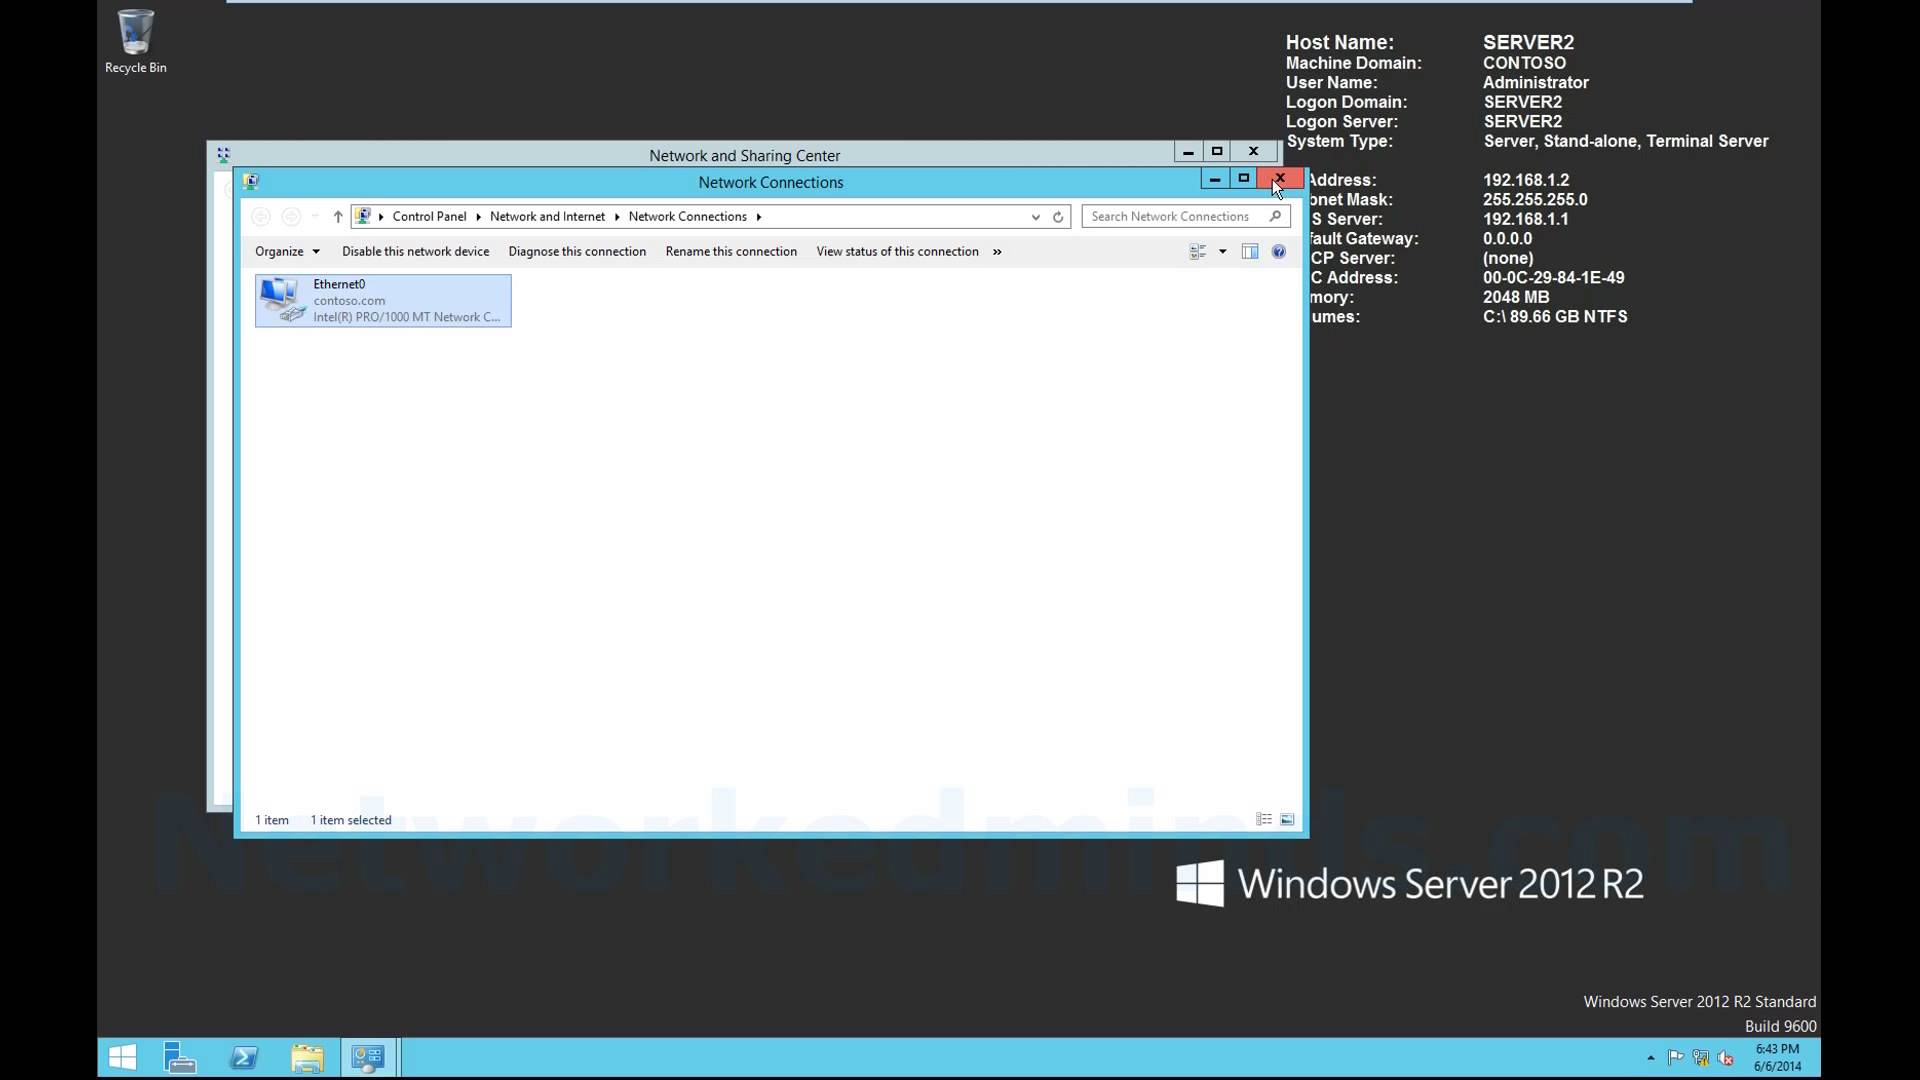Expand arrow after Network and Internet breadcrumb
1920x1080 pixels.
[x=617, y=216]
